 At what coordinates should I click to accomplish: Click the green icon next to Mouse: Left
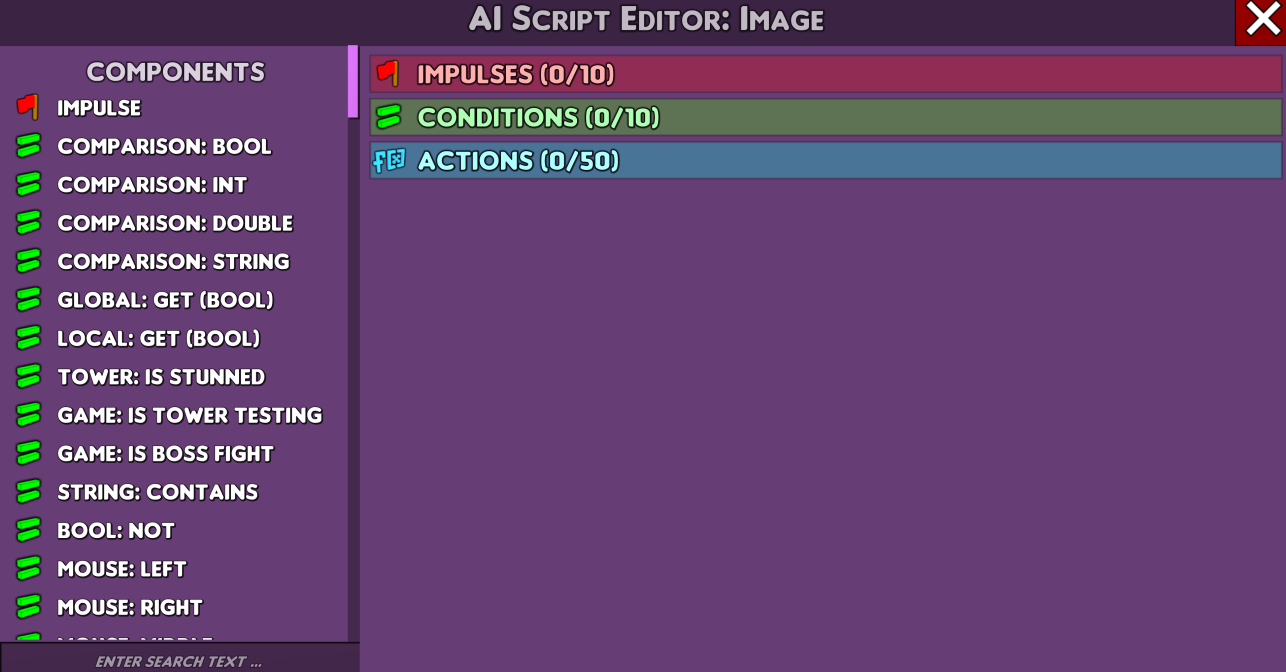[x=28, y=569]
